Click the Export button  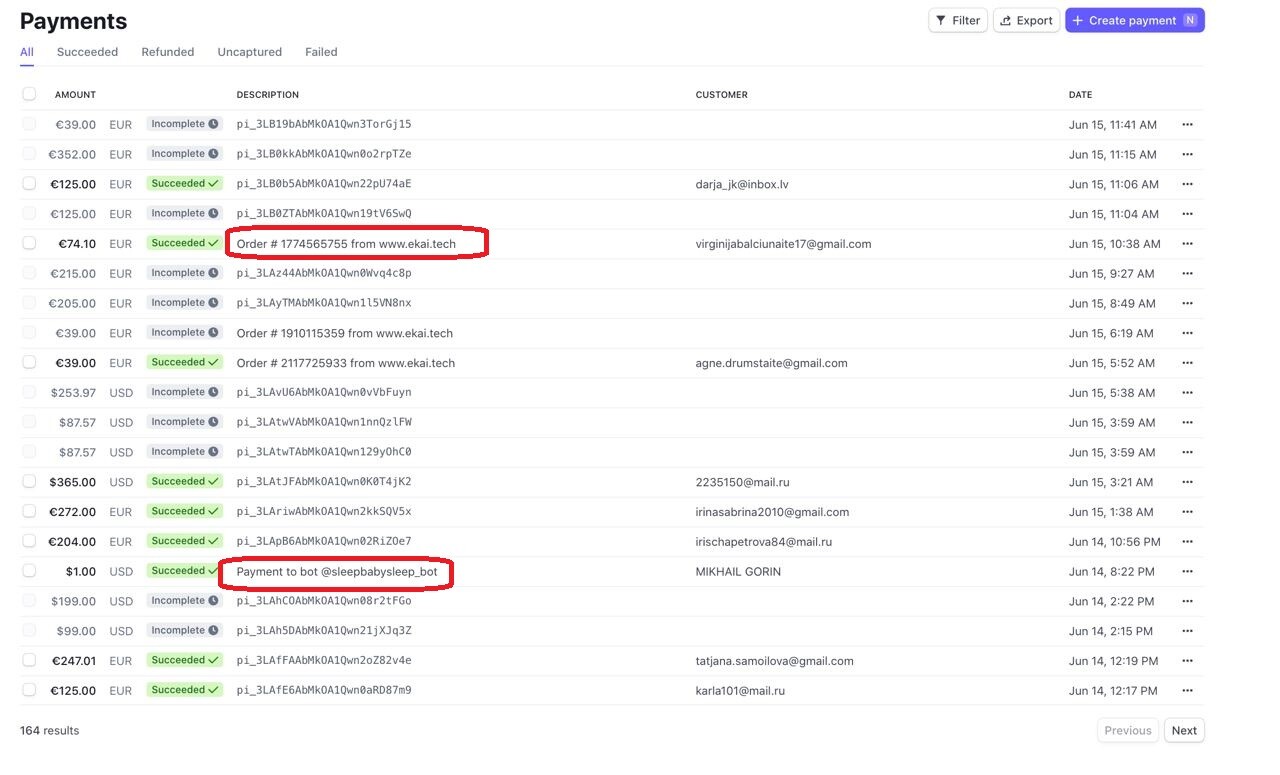1026,20
